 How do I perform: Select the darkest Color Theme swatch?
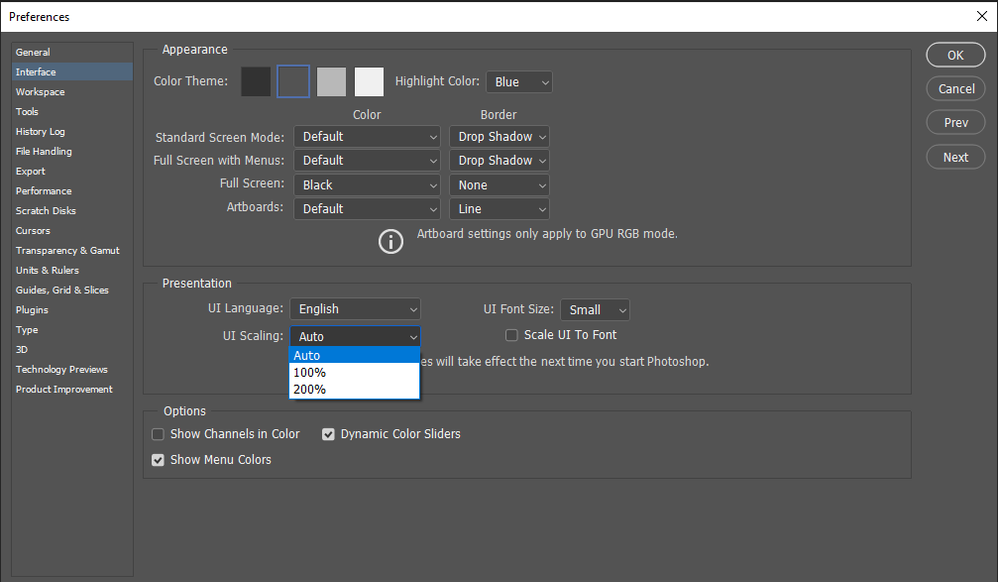(x=256, y=81)
